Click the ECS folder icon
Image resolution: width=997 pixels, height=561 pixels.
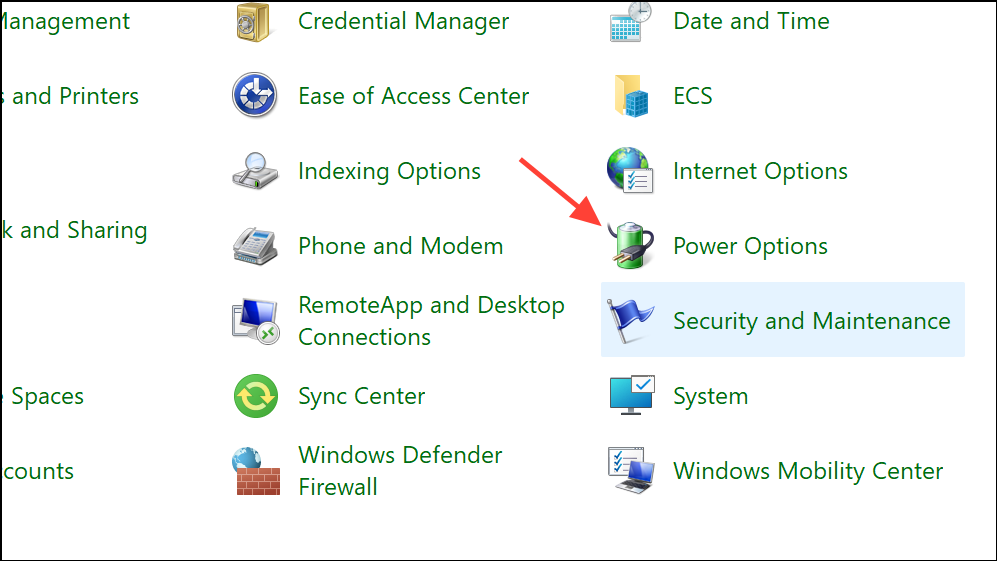(631, 95)
